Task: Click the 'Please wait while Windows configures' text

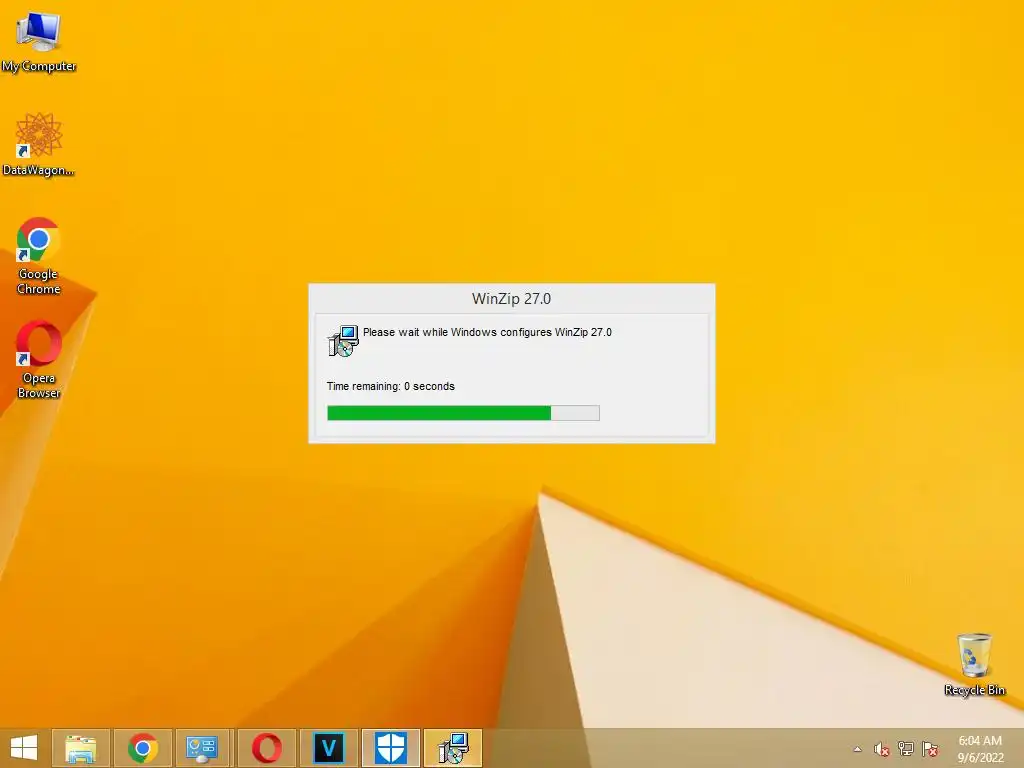Action: [487, 332]
